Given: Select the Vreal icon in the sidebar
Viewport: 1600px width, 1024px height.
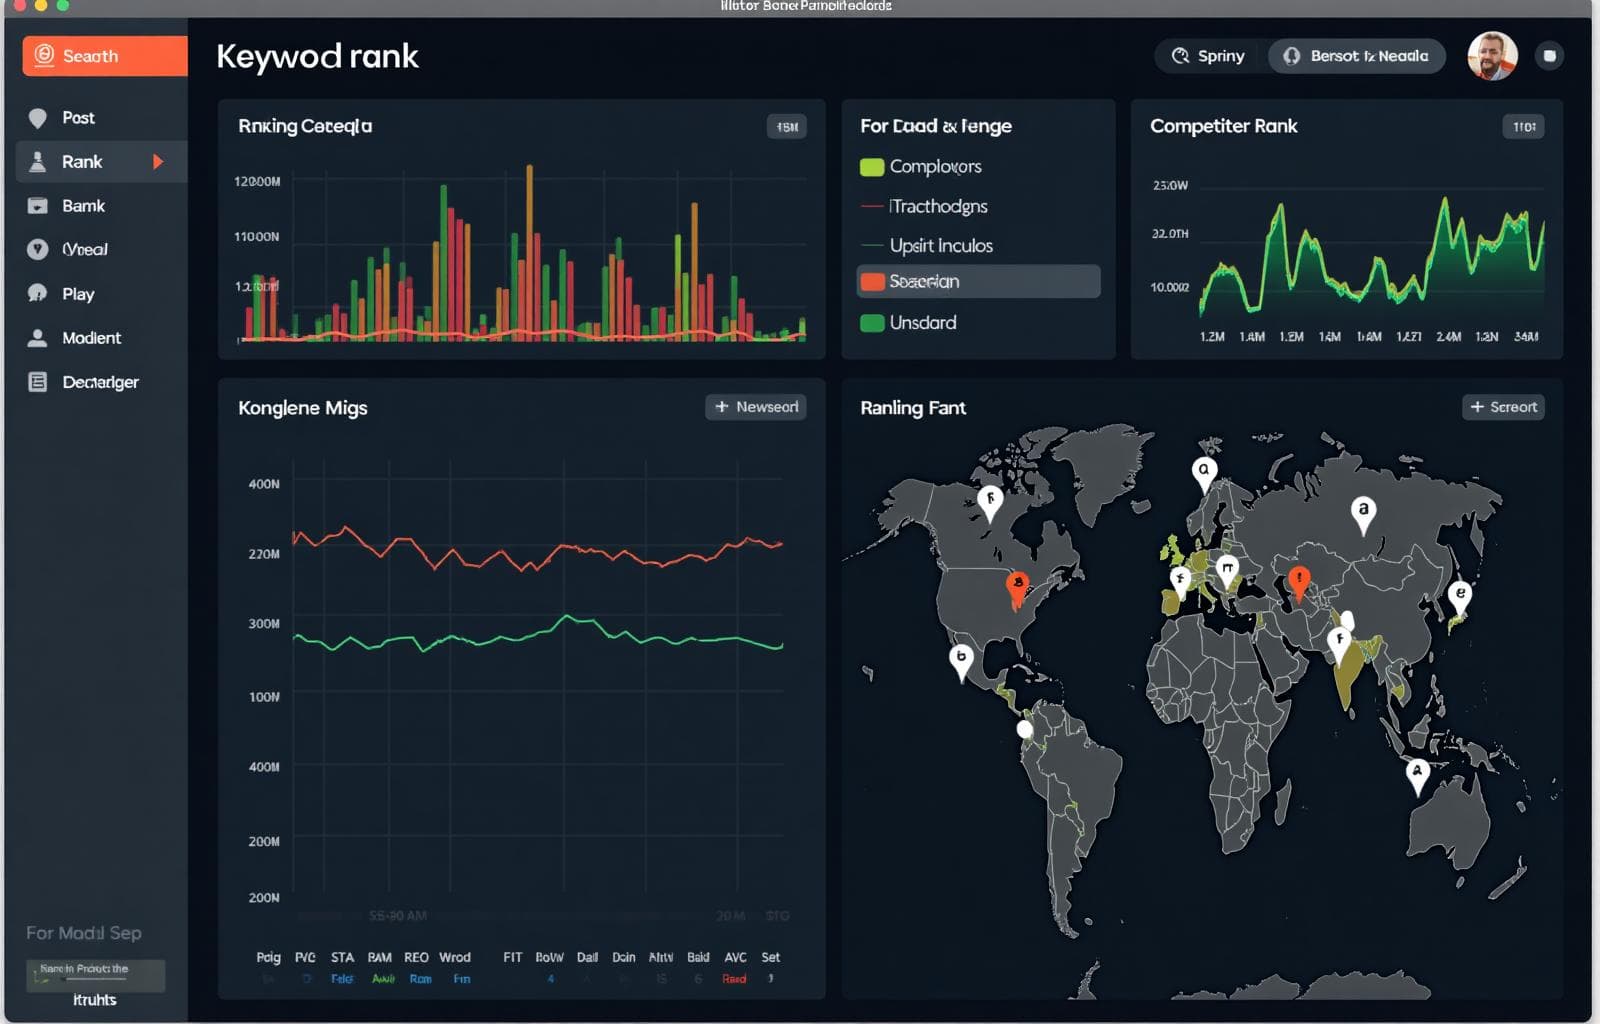Looking at the screenshot, I should 37,249.
